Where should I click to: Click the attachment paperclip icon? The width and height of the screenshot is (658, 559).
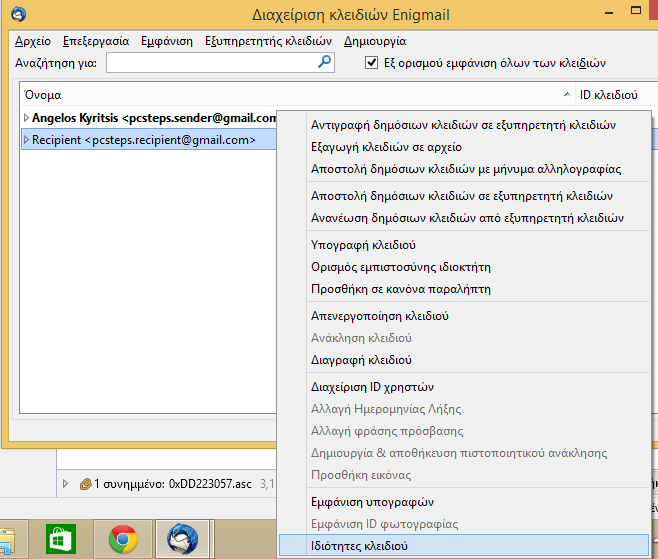[86, 484]
